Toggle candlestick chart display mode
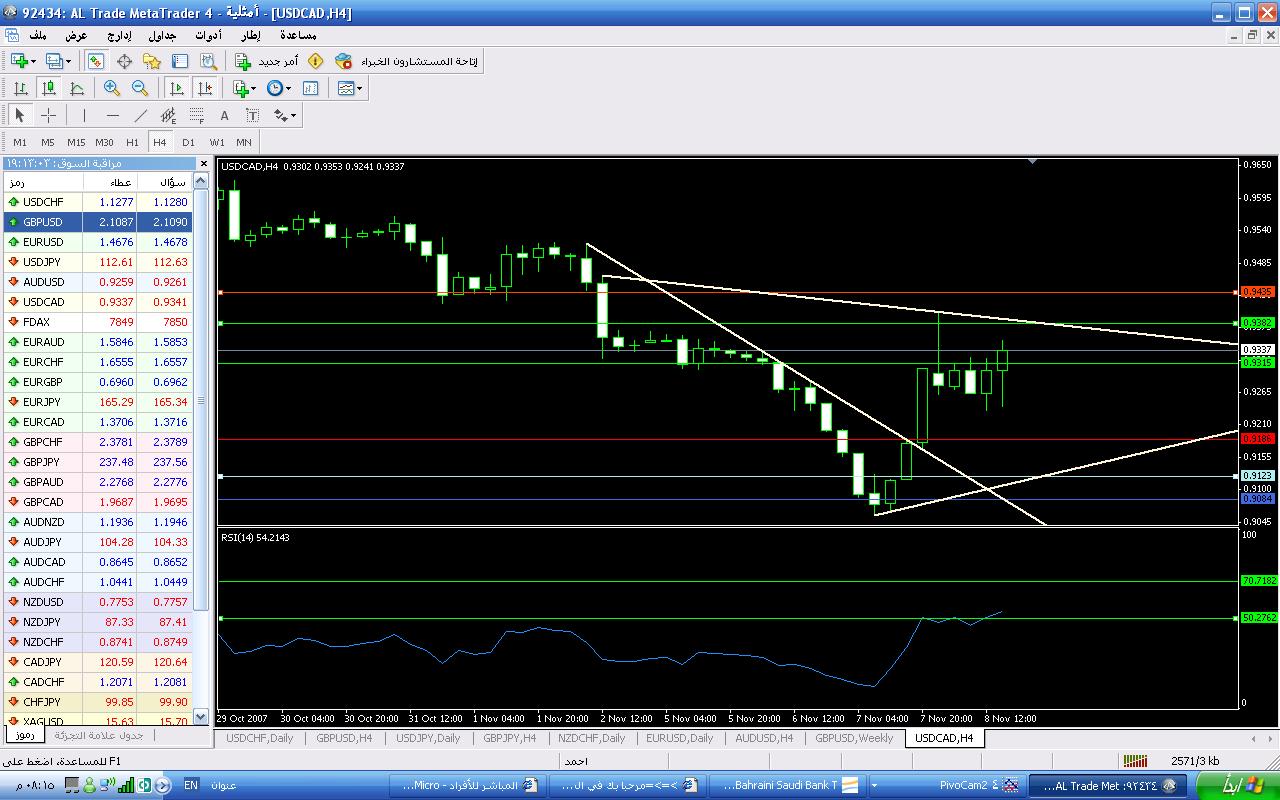The height and width of the screenshot is (800, 1280). point(48,88)
